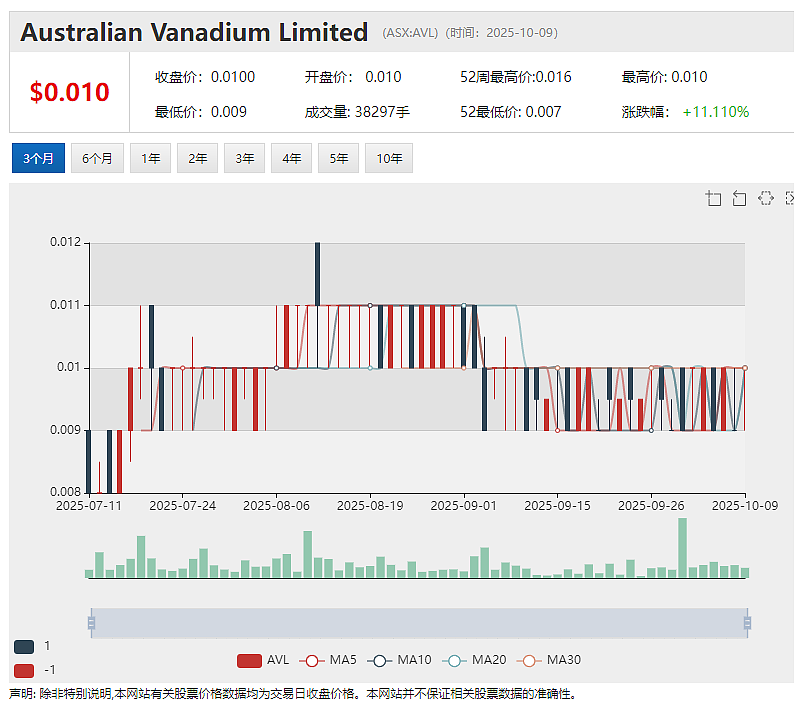Screen dimensions: 806x714
Task: Click the 2025-09-26 axis date label
Action: point(651,506)
